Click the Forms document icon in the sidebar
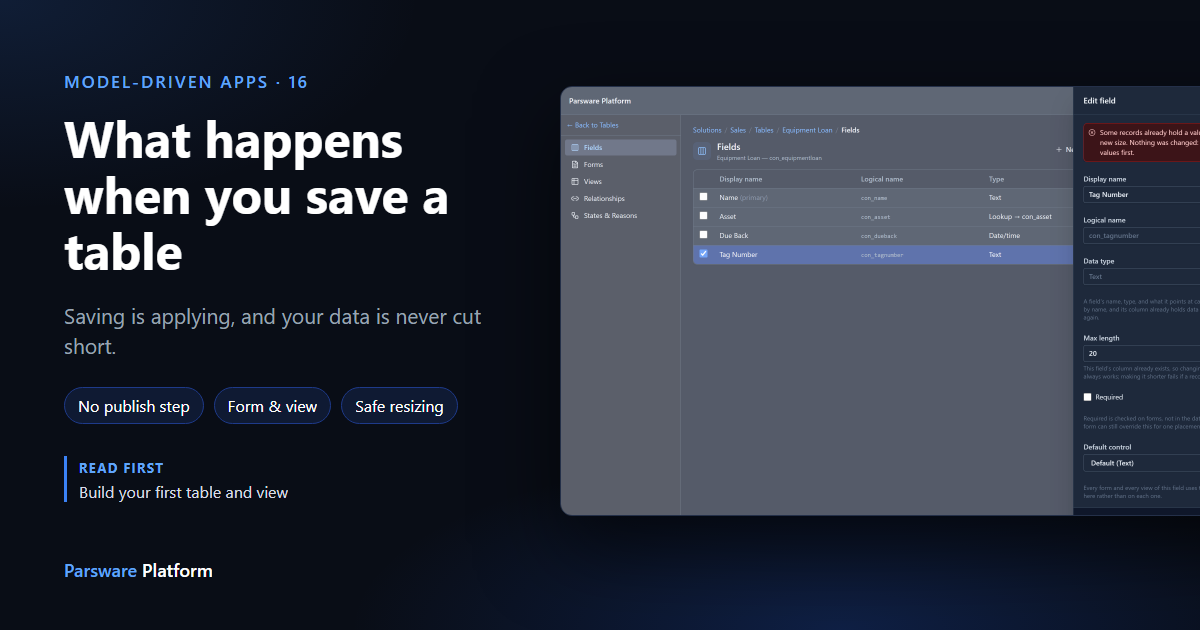The height and width of the screenshot is (630, 1200). point(573,165)
